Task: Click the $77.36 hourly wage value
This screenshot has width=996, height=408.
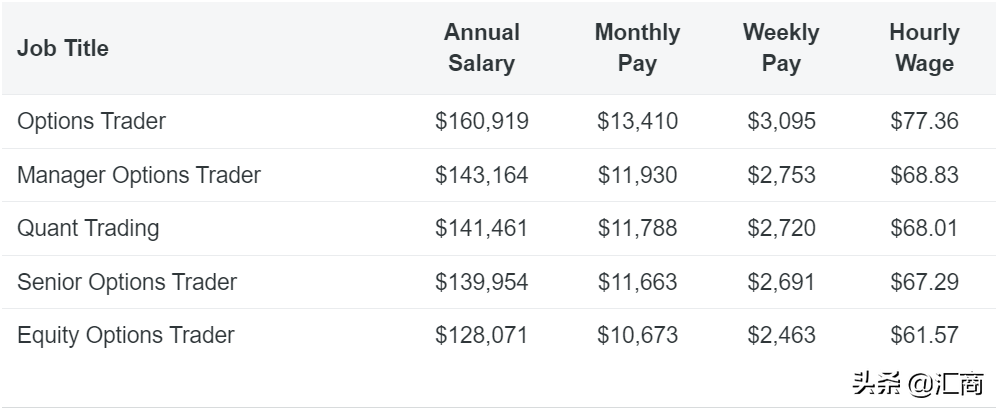Action: pos(924,121)
